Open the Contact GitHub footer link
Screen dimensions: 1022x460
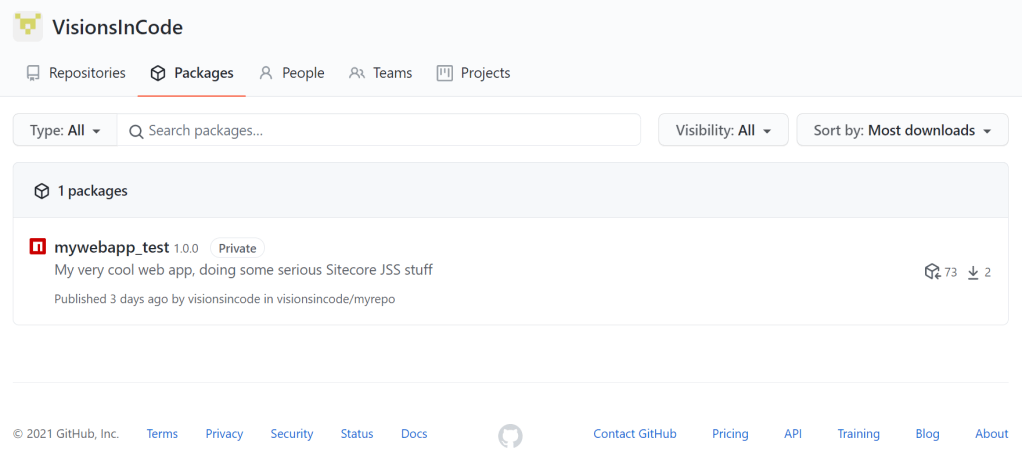(x=634, y=434)
